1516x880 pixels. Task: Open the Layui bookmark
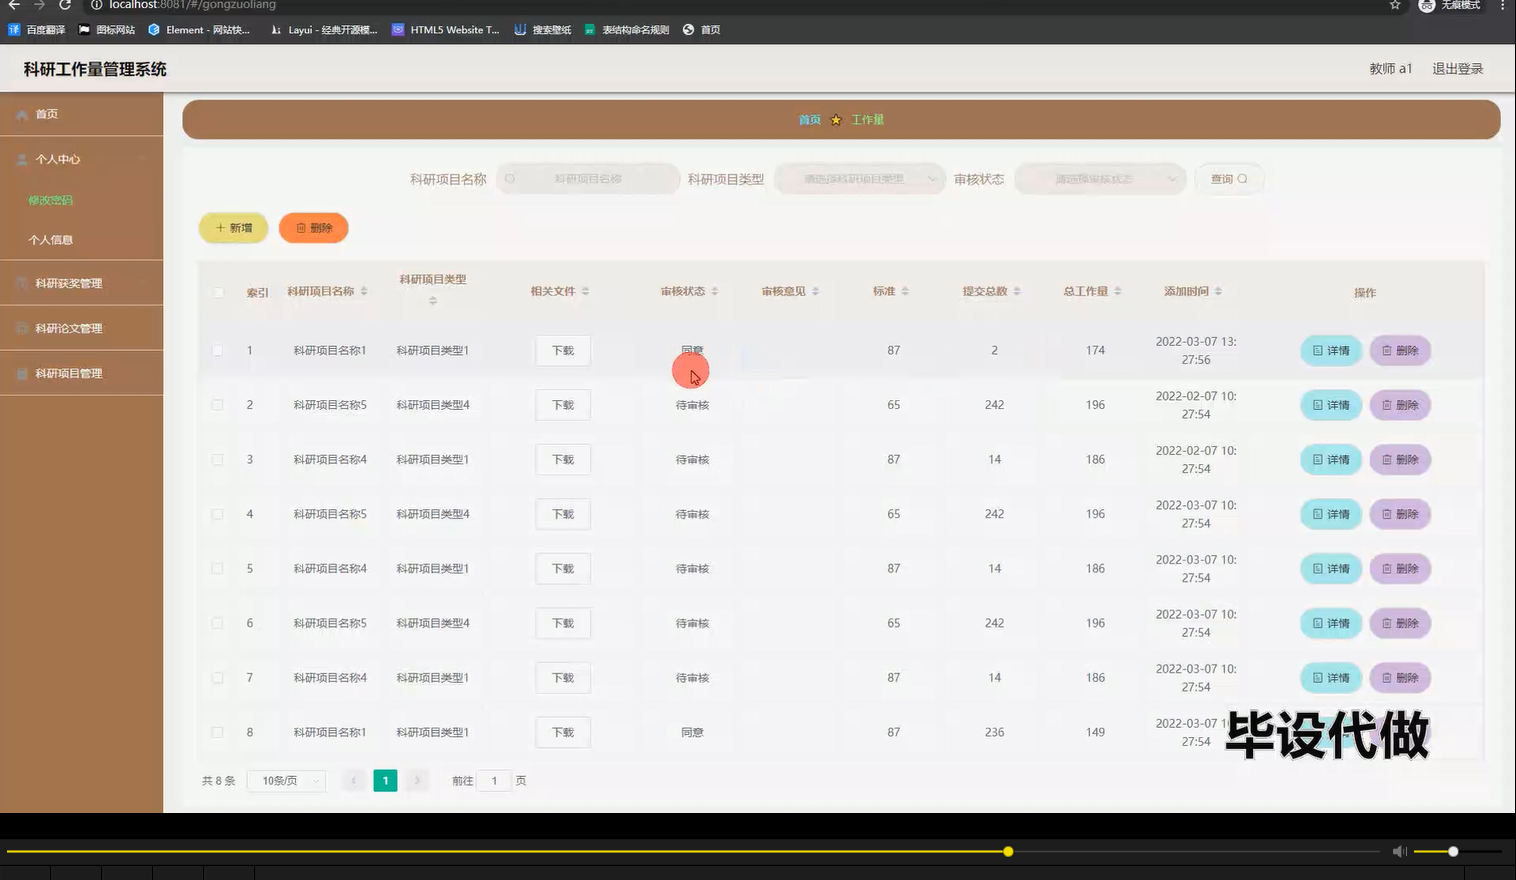(324, 30)
